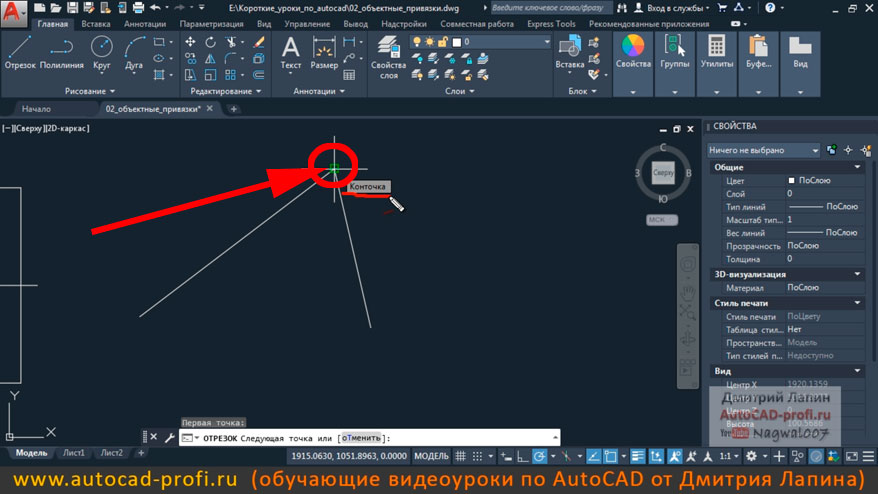
Task: Click the МОДЕЛЬ status bar button
Action: coord(431,456)
